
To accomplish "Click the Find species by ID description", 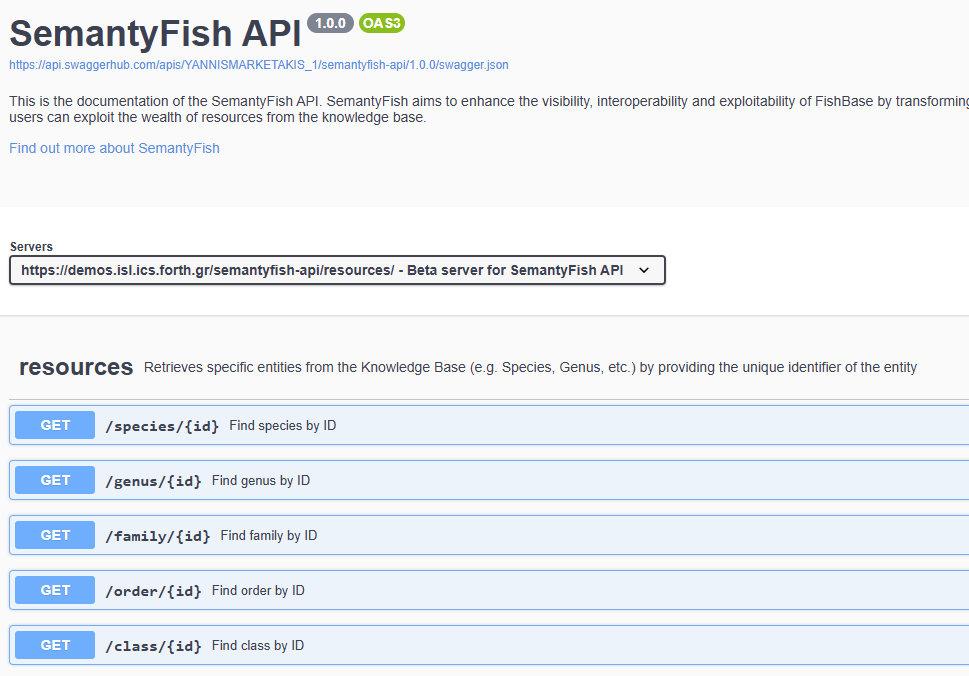I will tap(282, 426).
